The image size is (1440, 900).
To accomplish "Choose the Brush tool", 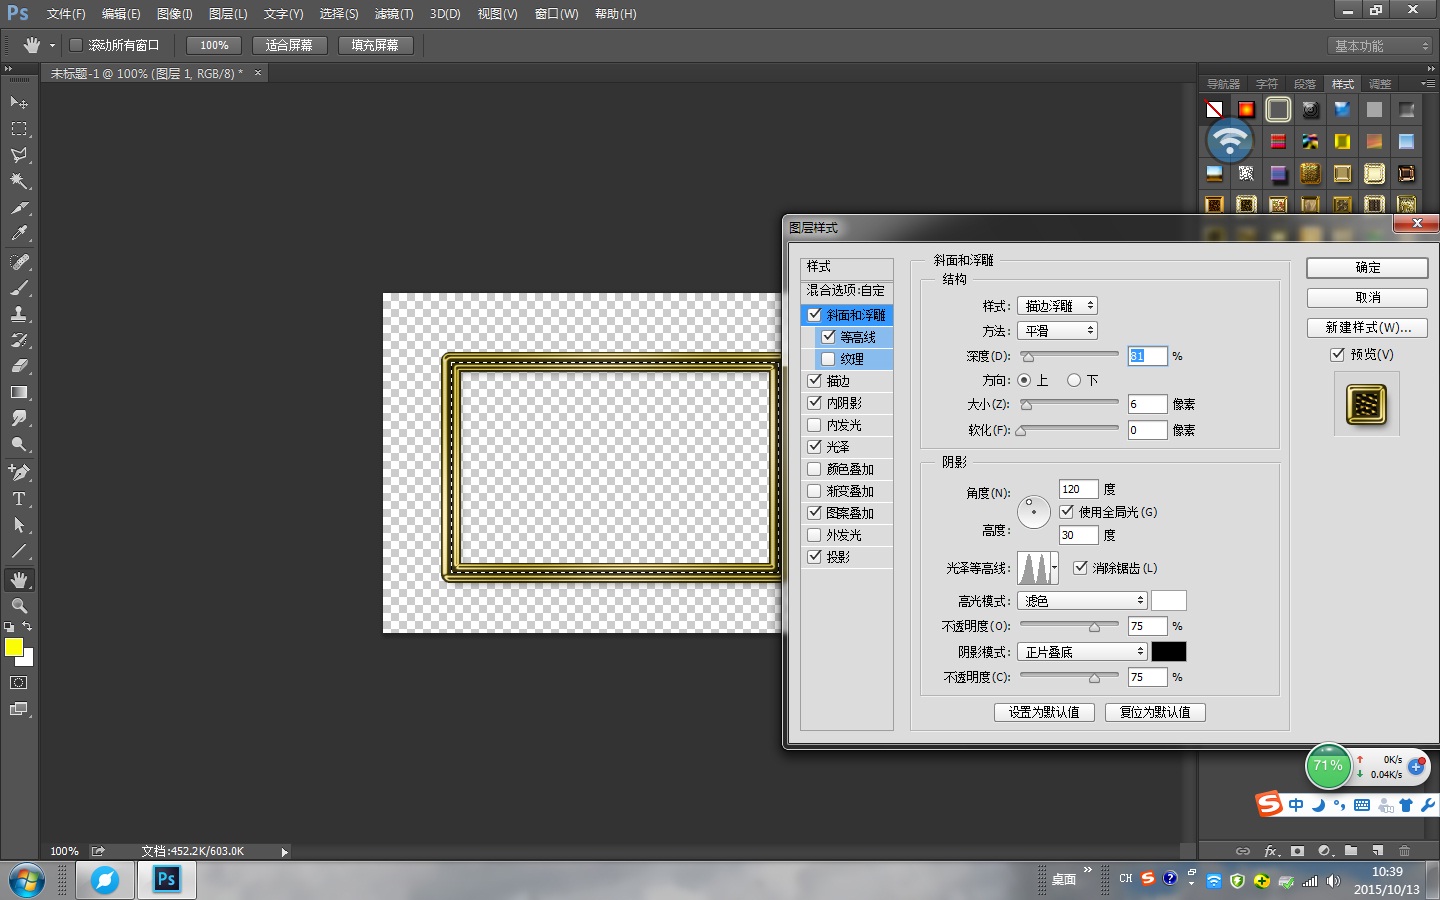I will pos(18,287).
